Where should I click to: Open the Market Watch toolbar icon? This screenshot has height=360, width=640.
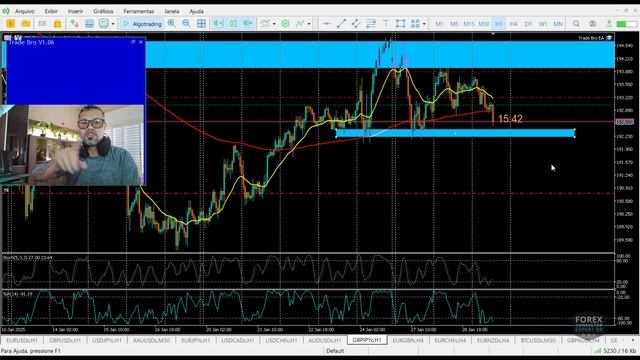pyautogui.click(x=42, y=24)
